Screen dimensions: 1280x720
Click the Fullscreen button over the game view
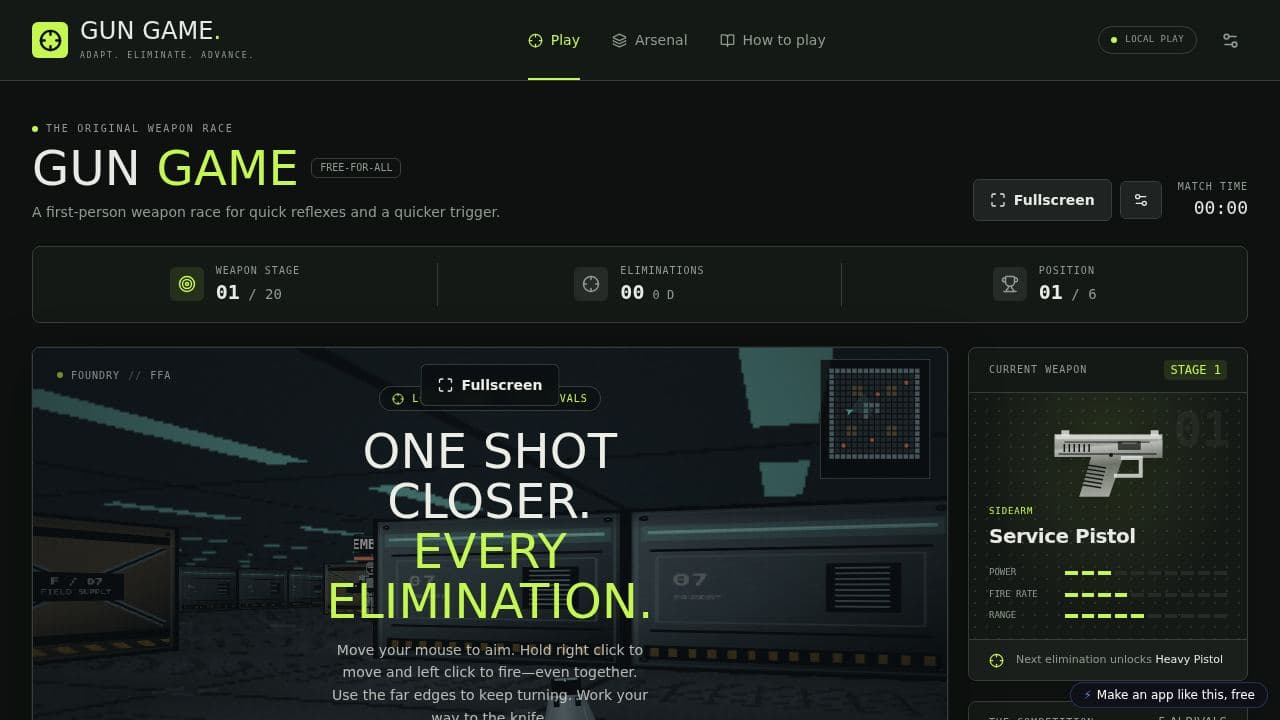[490, 385]
